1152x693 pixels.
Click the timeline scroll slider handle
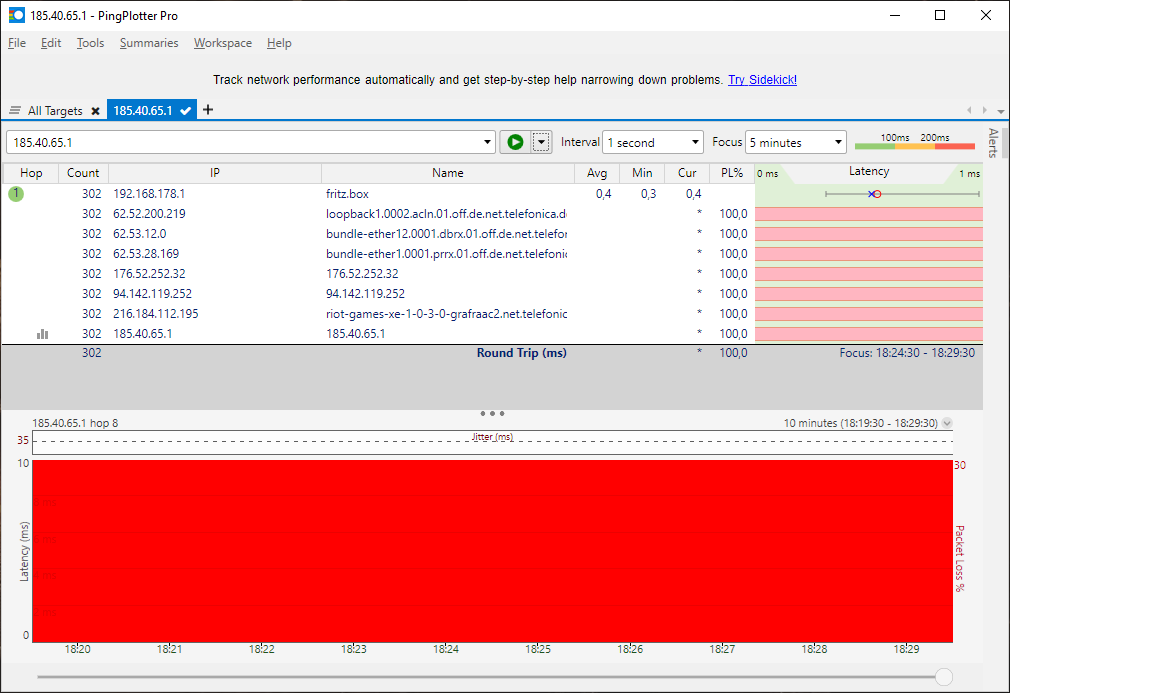coord(944,677)
